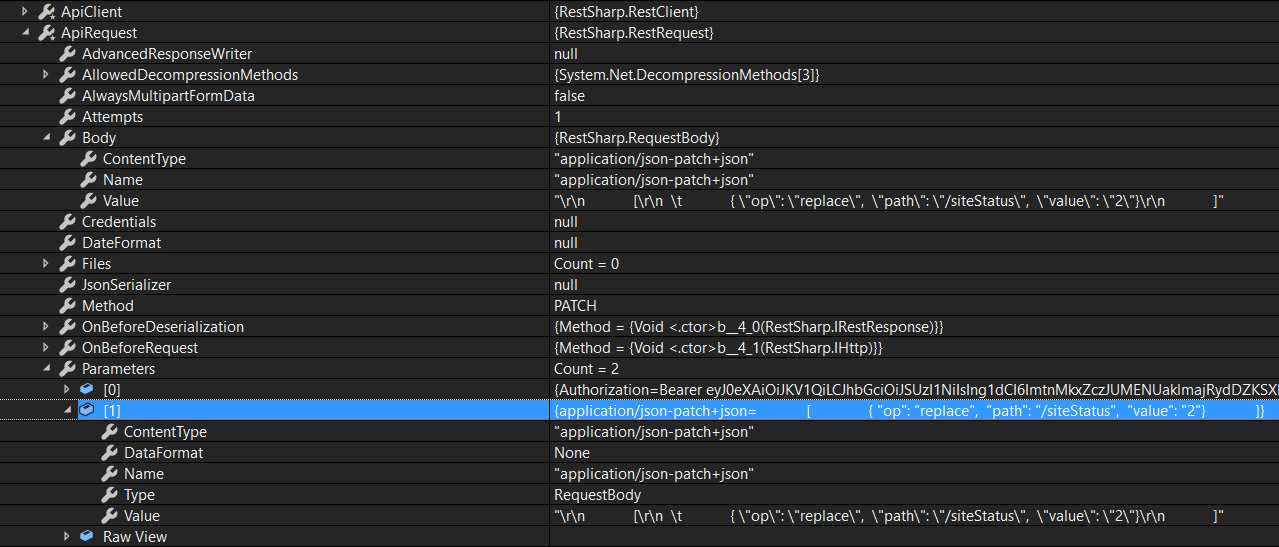Image resolution: width=1279 pixels, height=547 pixels.
Task: Click the wrench icon beside AllowedDecompressionMethods
Action: [67, 75]
